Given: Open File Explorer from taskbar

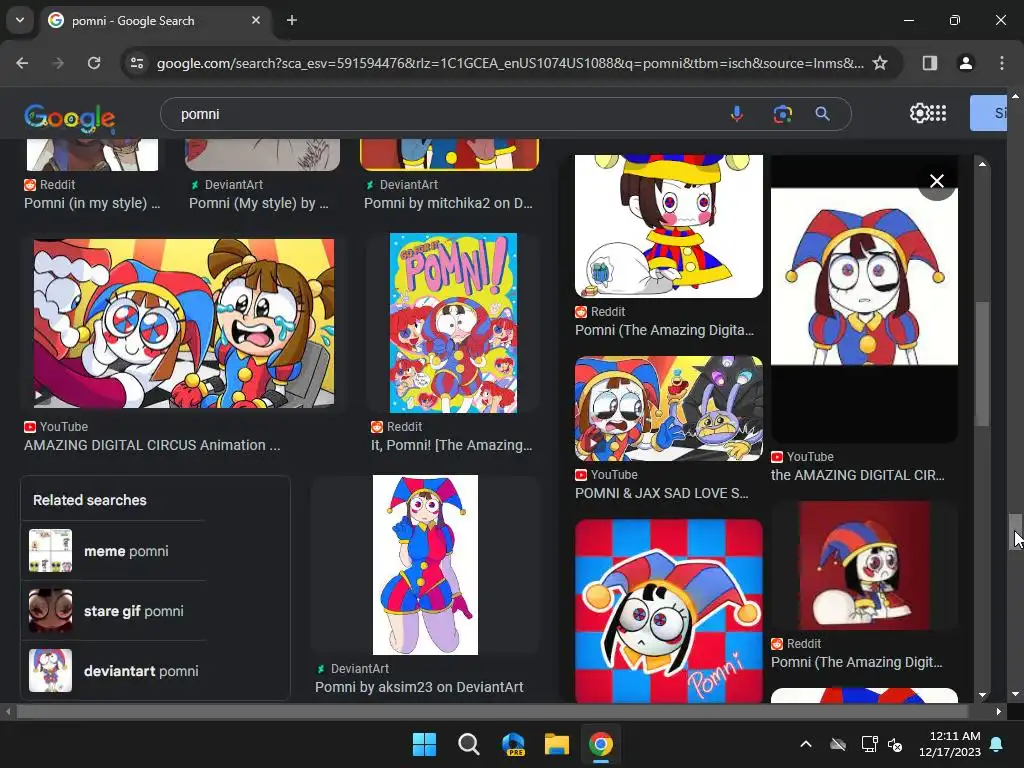Looking at the screenshot, I should (x=557, y=744).
